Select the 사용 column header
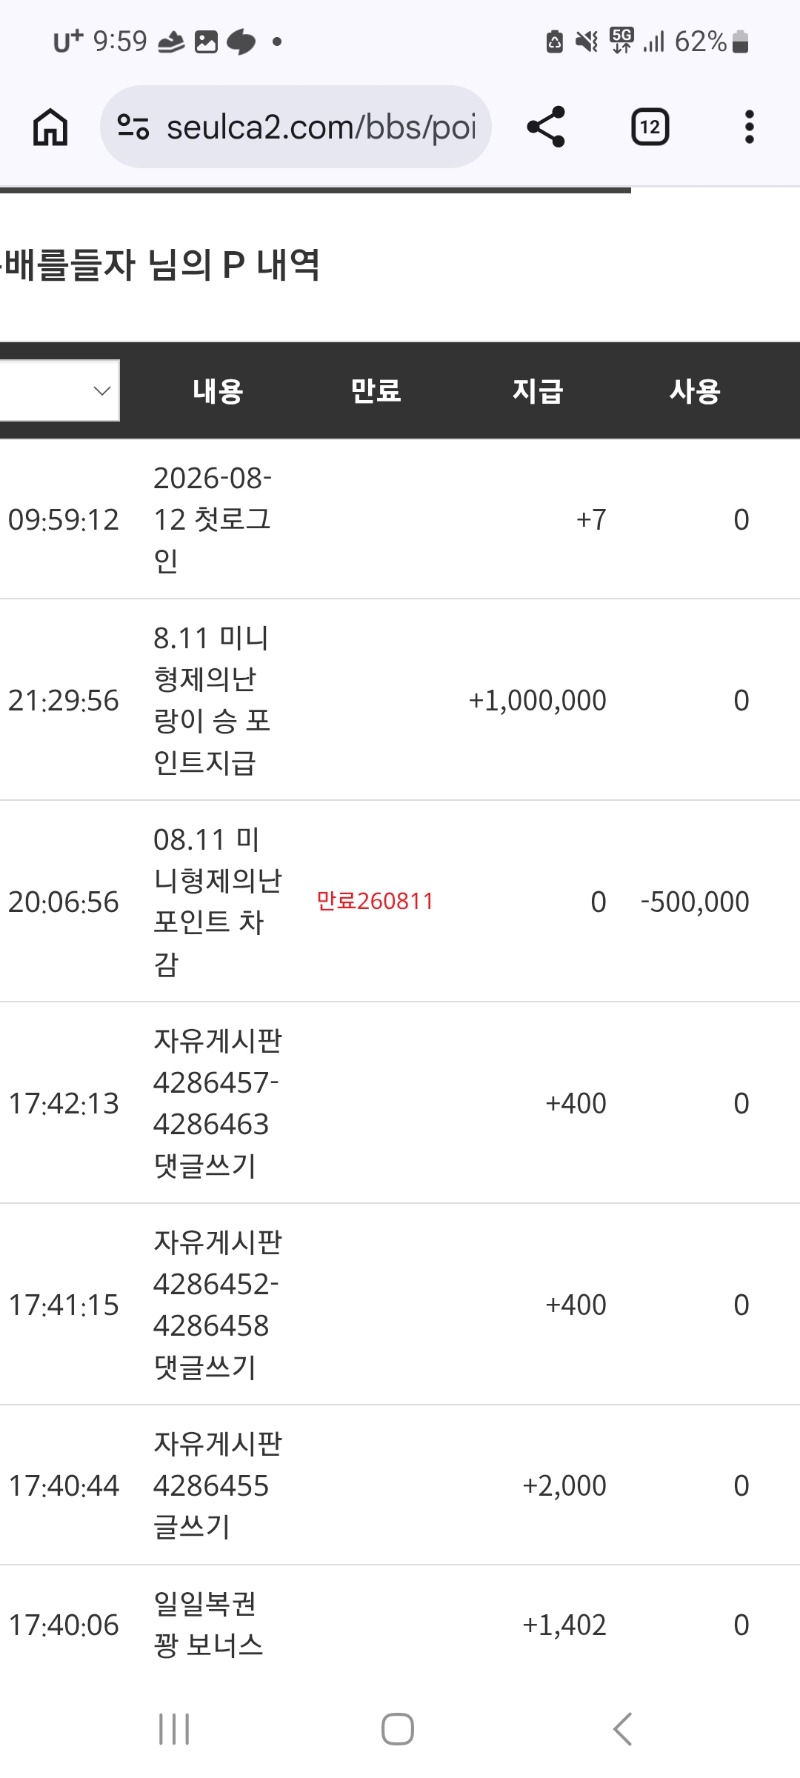Image resolution: width=800 pixels, height=1778 pixels. coord(695,391)
